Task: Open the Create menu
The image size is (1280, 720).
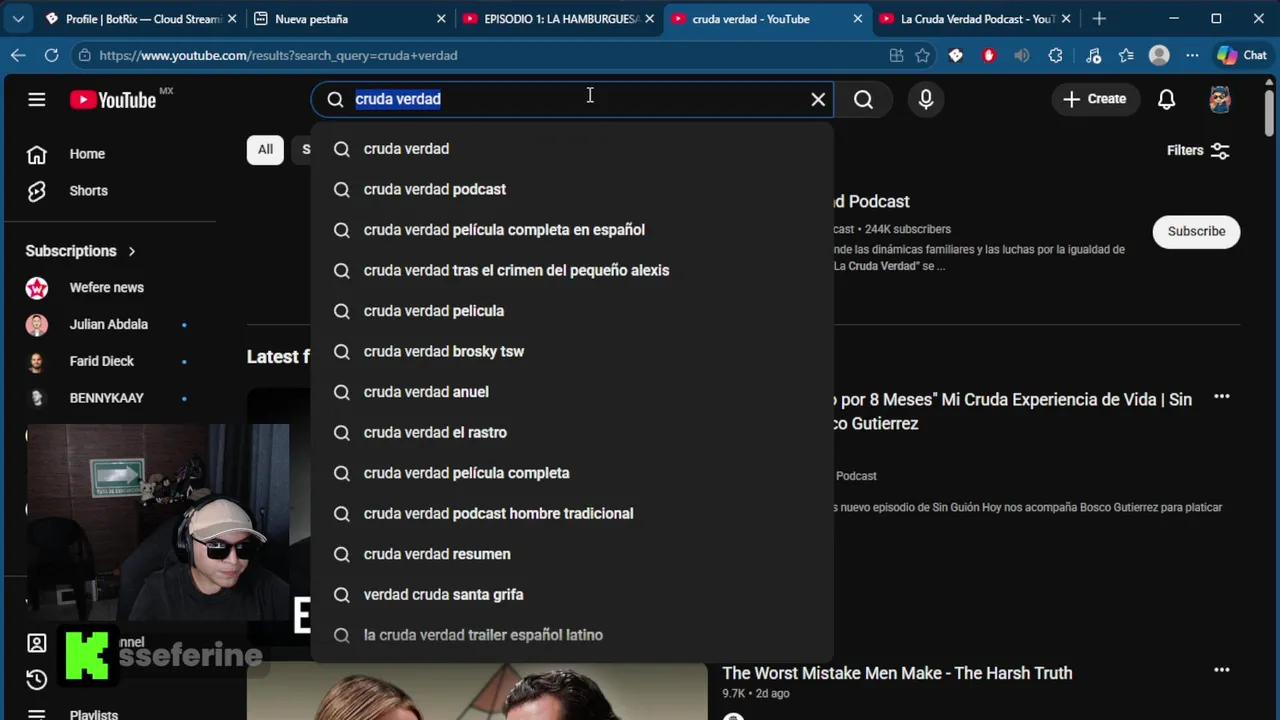Action: pyautogui.click(x=1095, y=99)
